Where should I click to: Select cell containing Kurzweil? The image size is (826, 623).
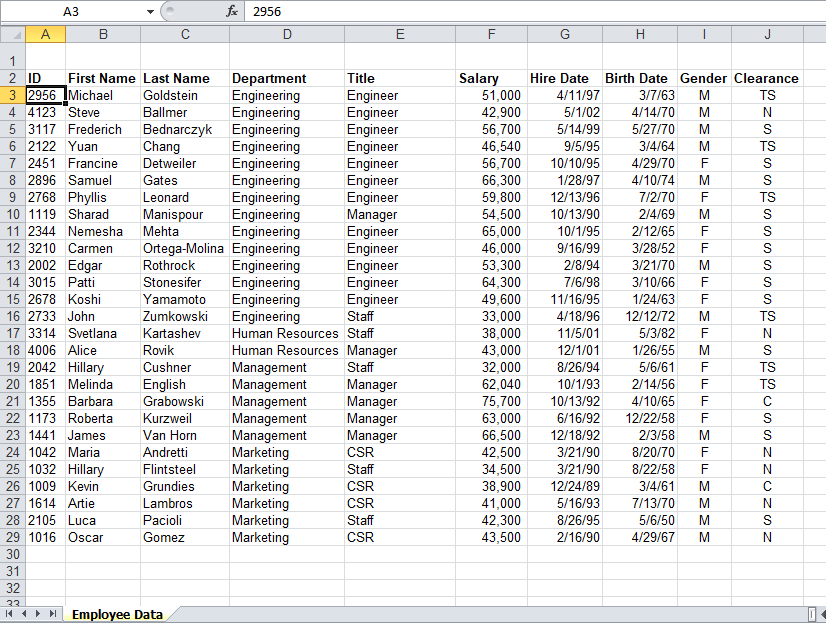(185, 418)
